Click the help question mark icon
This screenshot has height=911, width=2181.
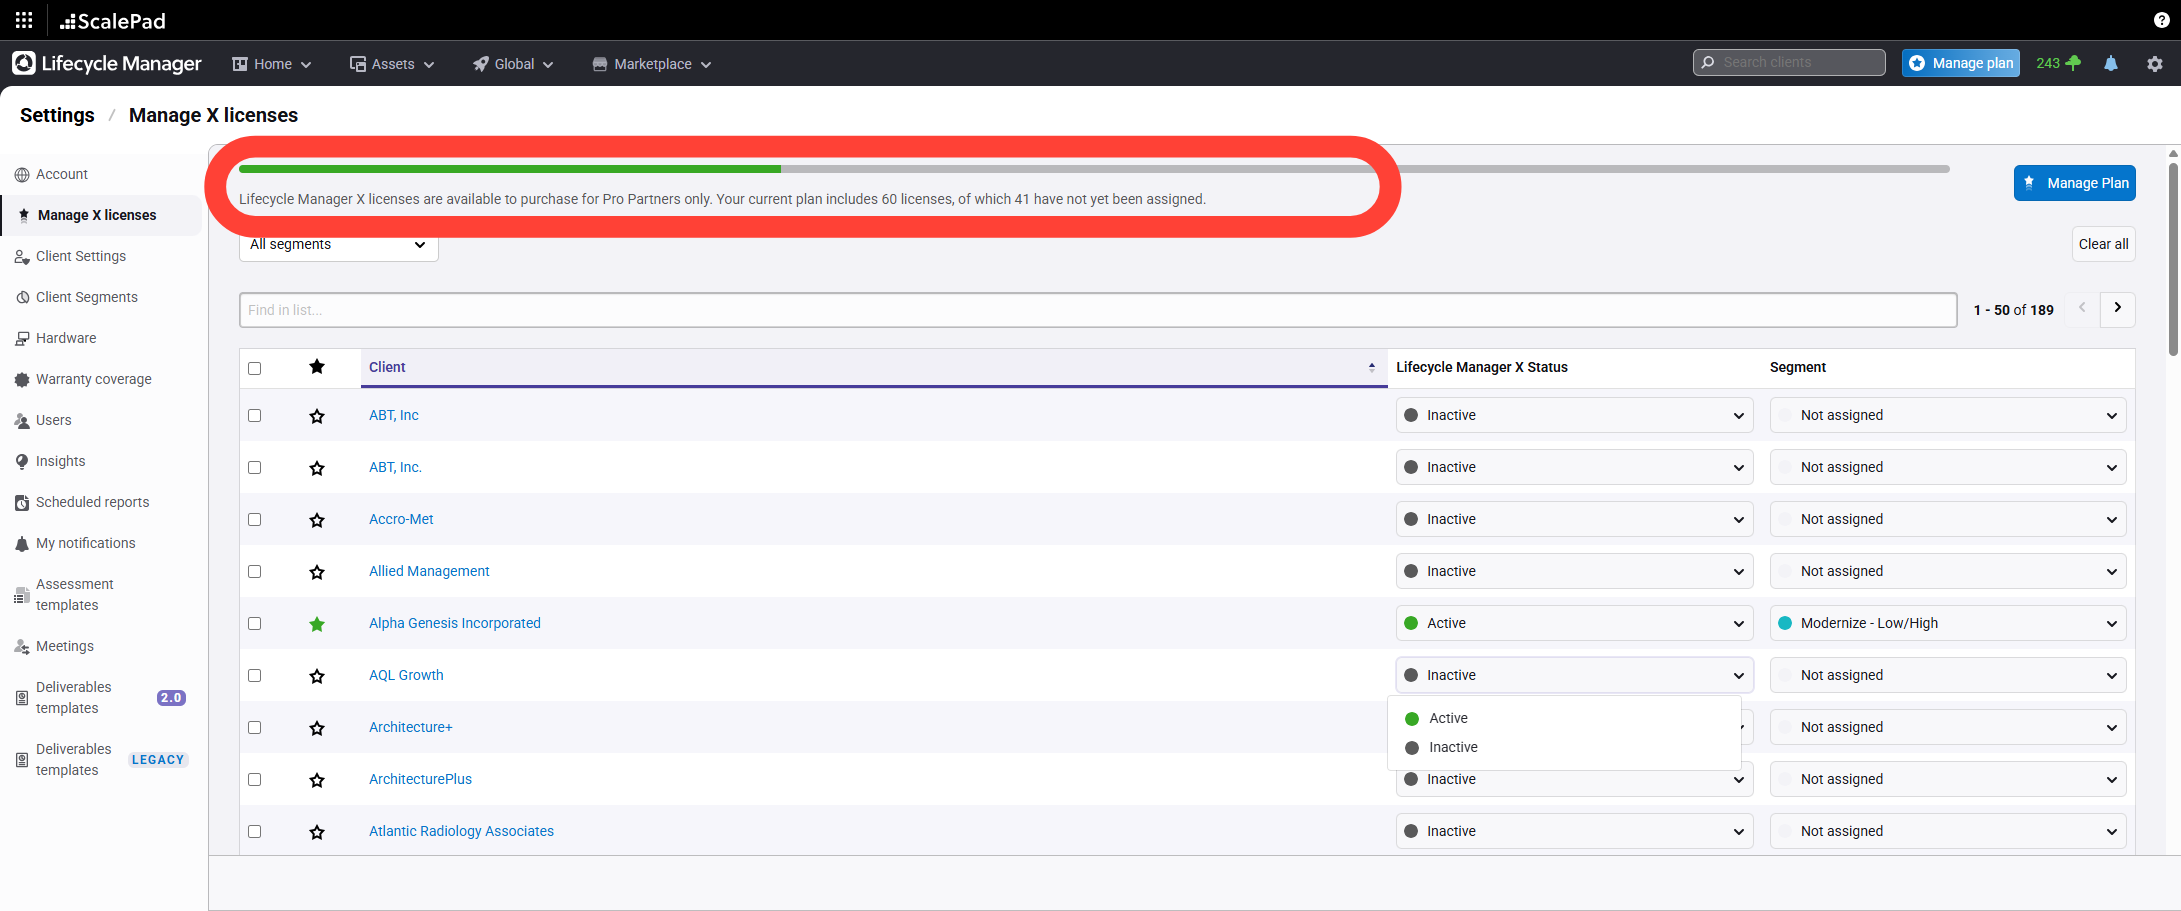(2161, 20)
